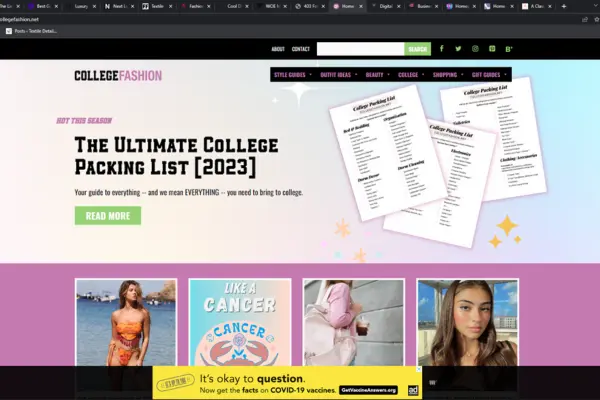This screenshot has height=400, width=600.
Task: Open the College Fashion Facebook page icon
Action: [441, 49]
